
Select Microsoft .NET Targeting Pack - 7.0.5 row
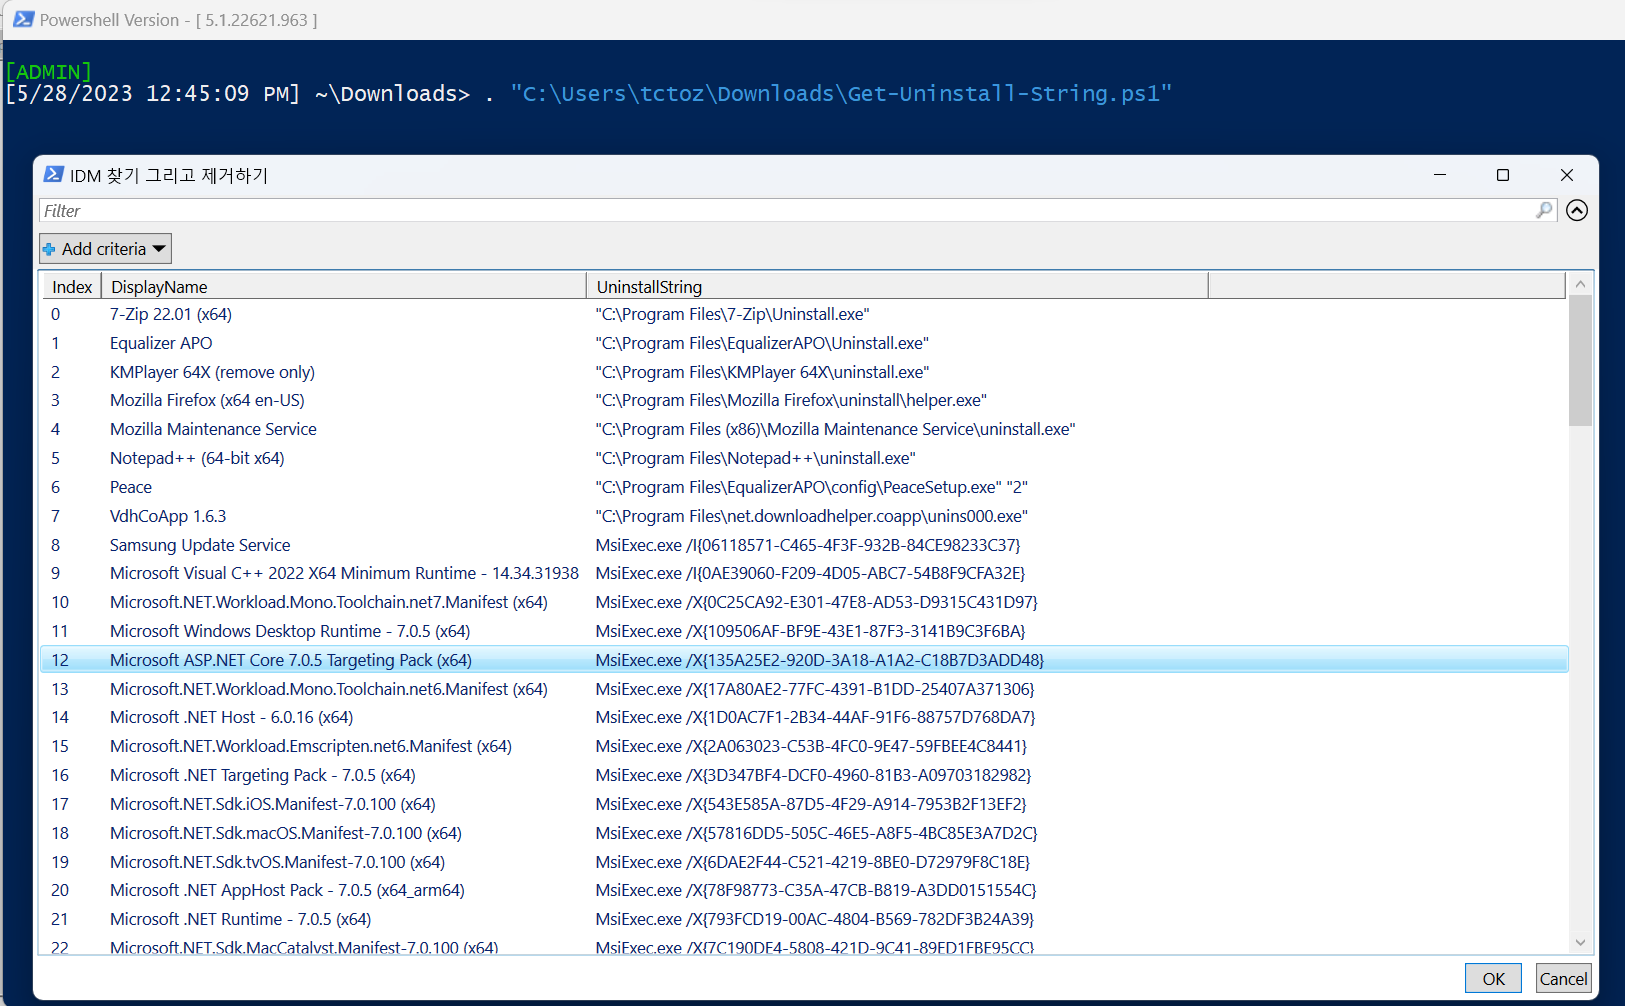coord(804,775)
